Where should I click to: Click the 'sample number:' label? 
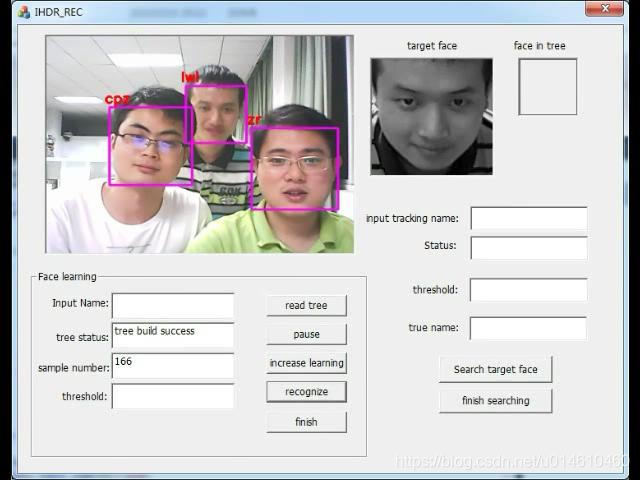click(x=74, y=368)
